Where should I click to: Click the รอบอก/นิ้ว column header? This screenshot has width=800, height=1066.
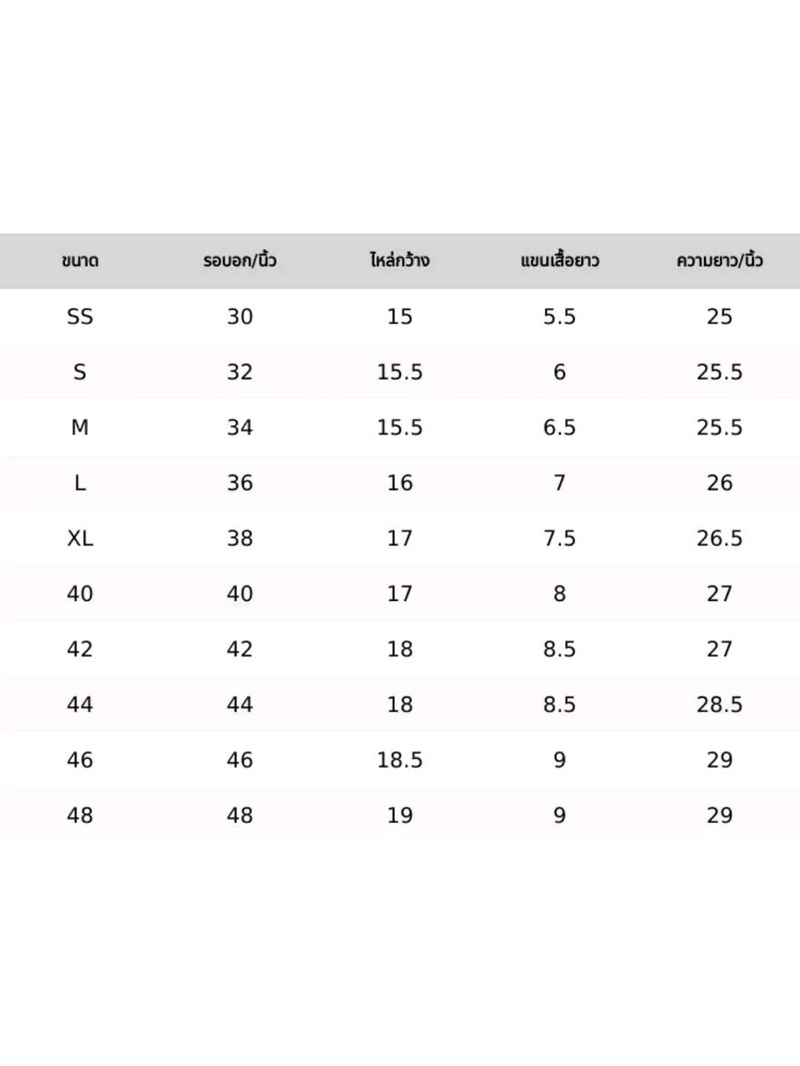(x=240, y=260)
